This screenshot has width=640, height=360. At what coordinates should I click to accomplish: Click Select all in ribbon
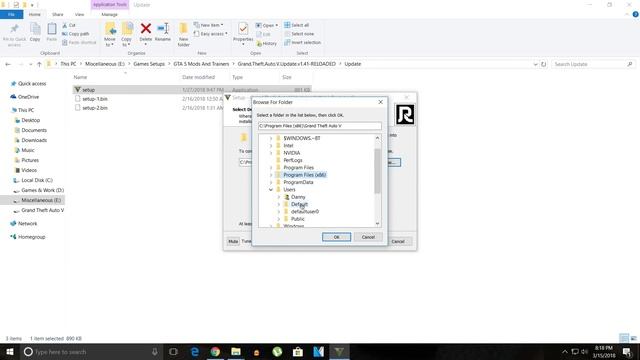(x=297, y=25)
